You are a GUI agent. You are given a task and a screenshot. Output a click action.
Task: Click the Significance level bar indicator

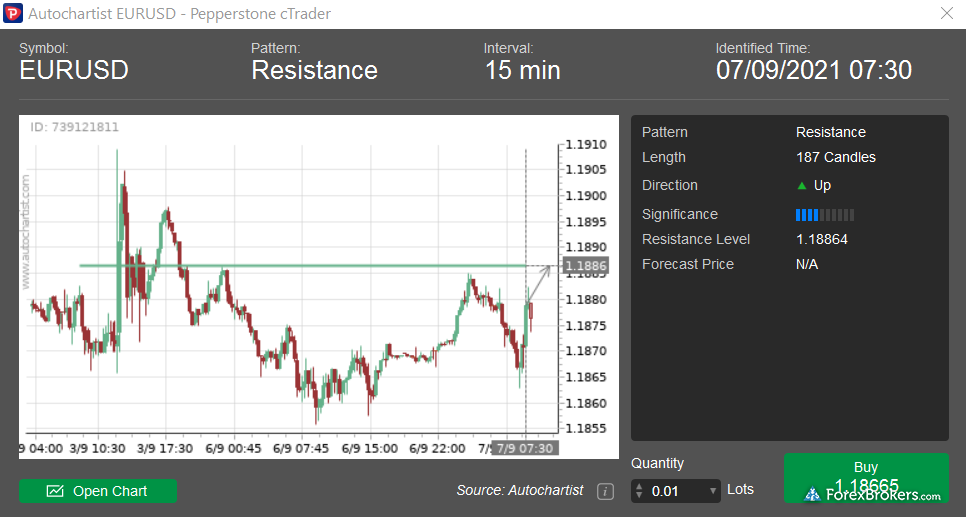point(824,215)
